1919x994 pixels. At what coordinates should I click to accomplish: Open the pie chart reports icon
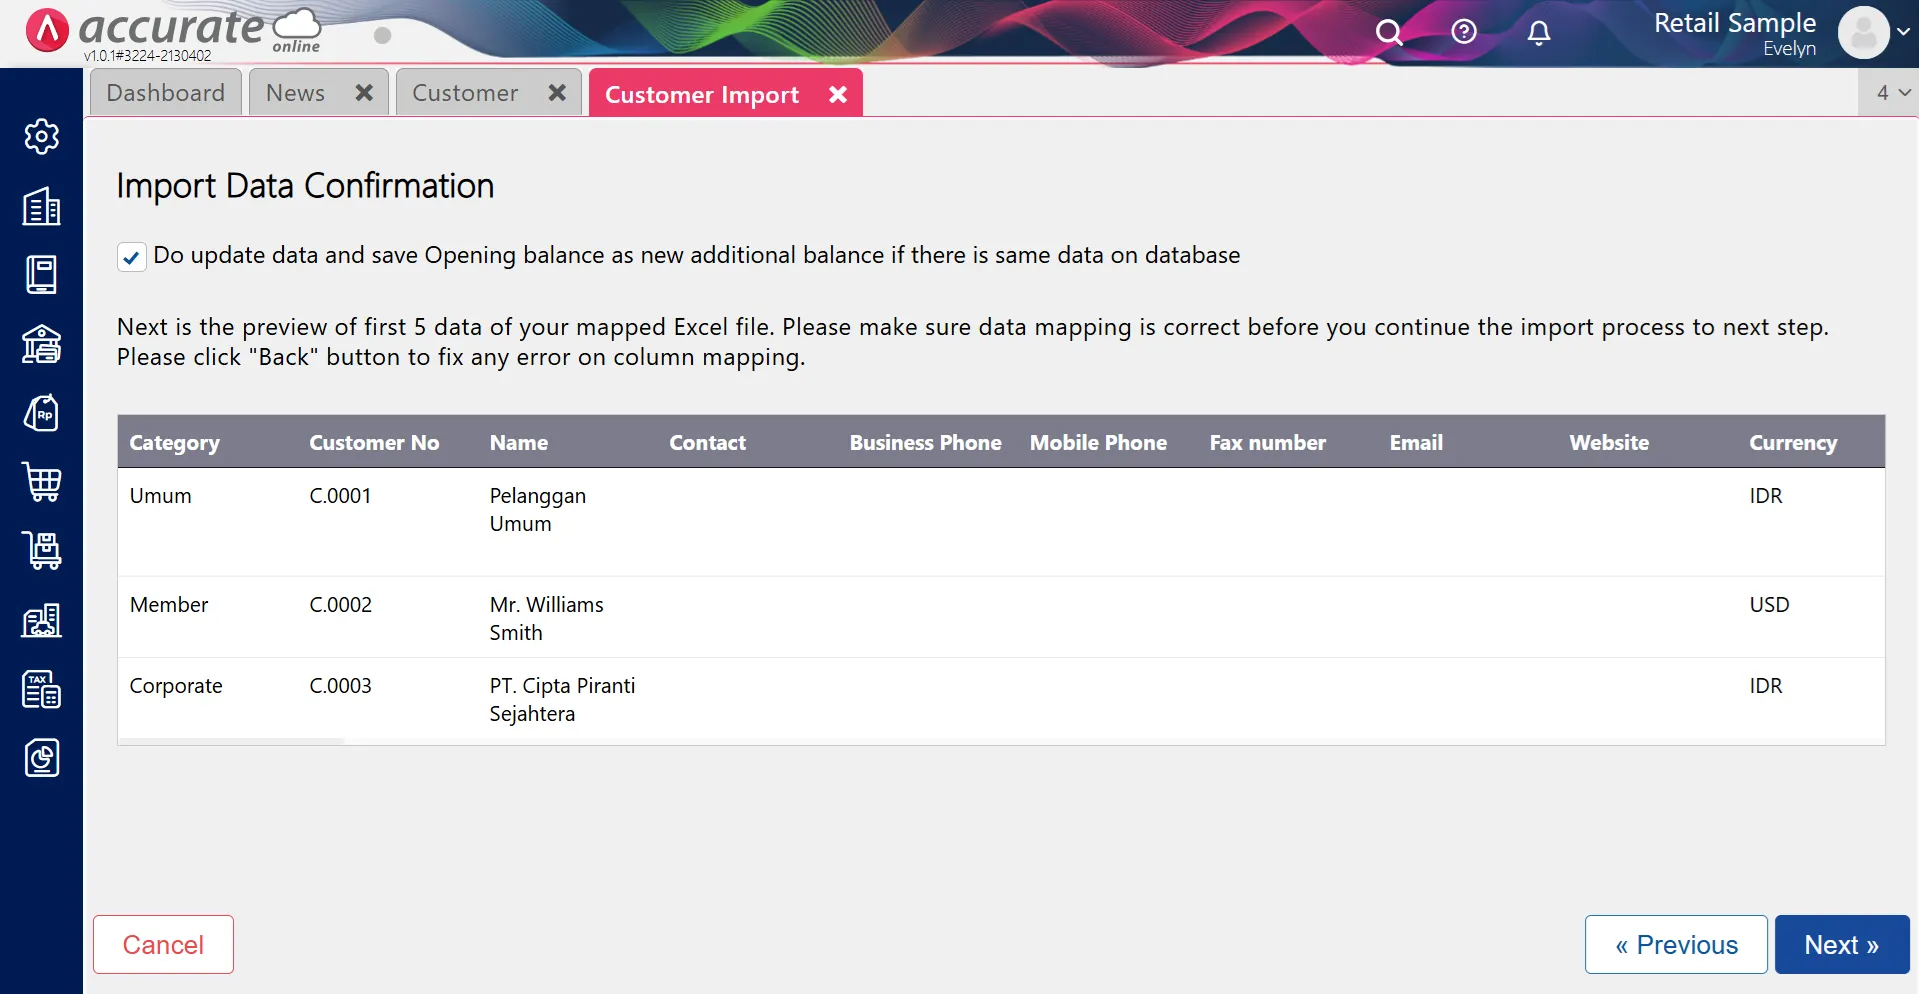[x=41, y=758]
